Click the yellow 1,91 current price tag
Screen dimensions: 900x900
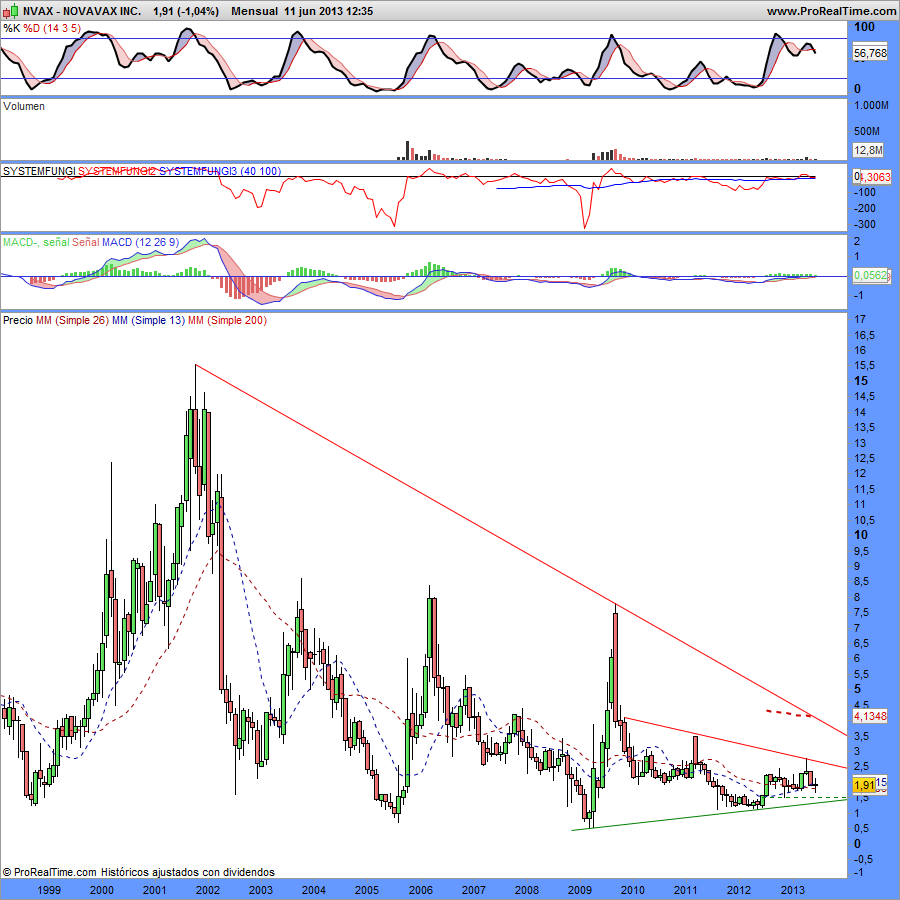click(x=864, y=785)
